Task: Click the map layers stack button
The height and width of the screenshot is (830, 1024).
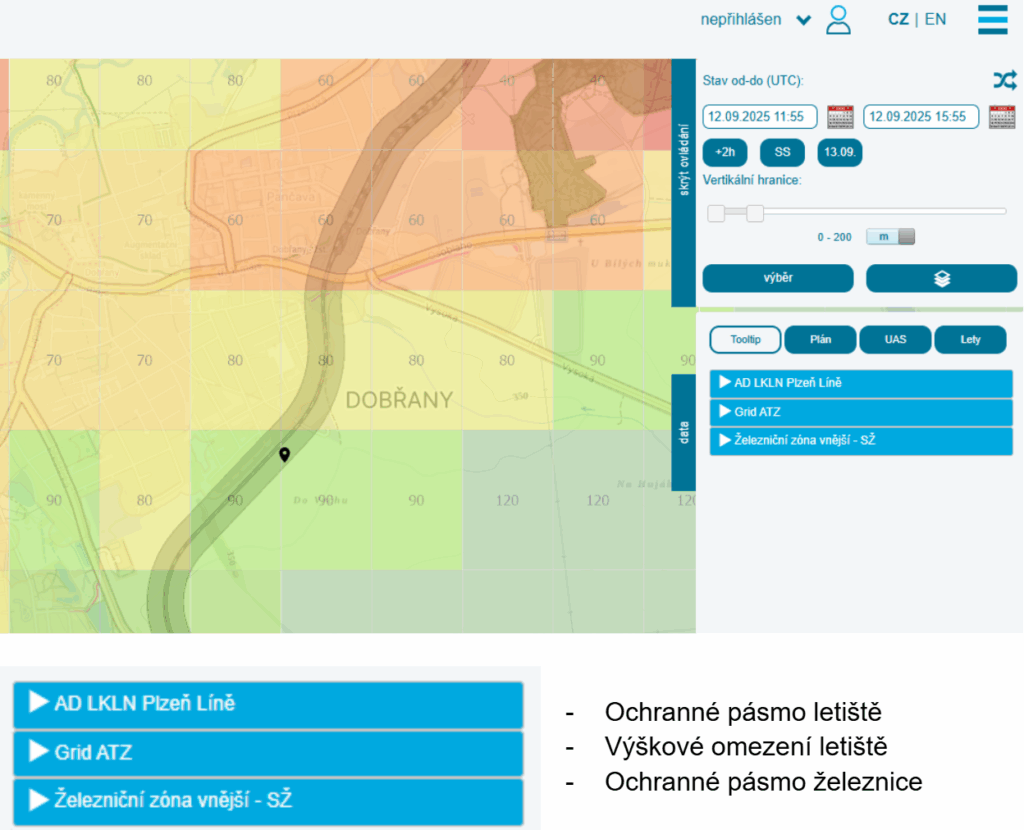Action: [x=941, y=278]
